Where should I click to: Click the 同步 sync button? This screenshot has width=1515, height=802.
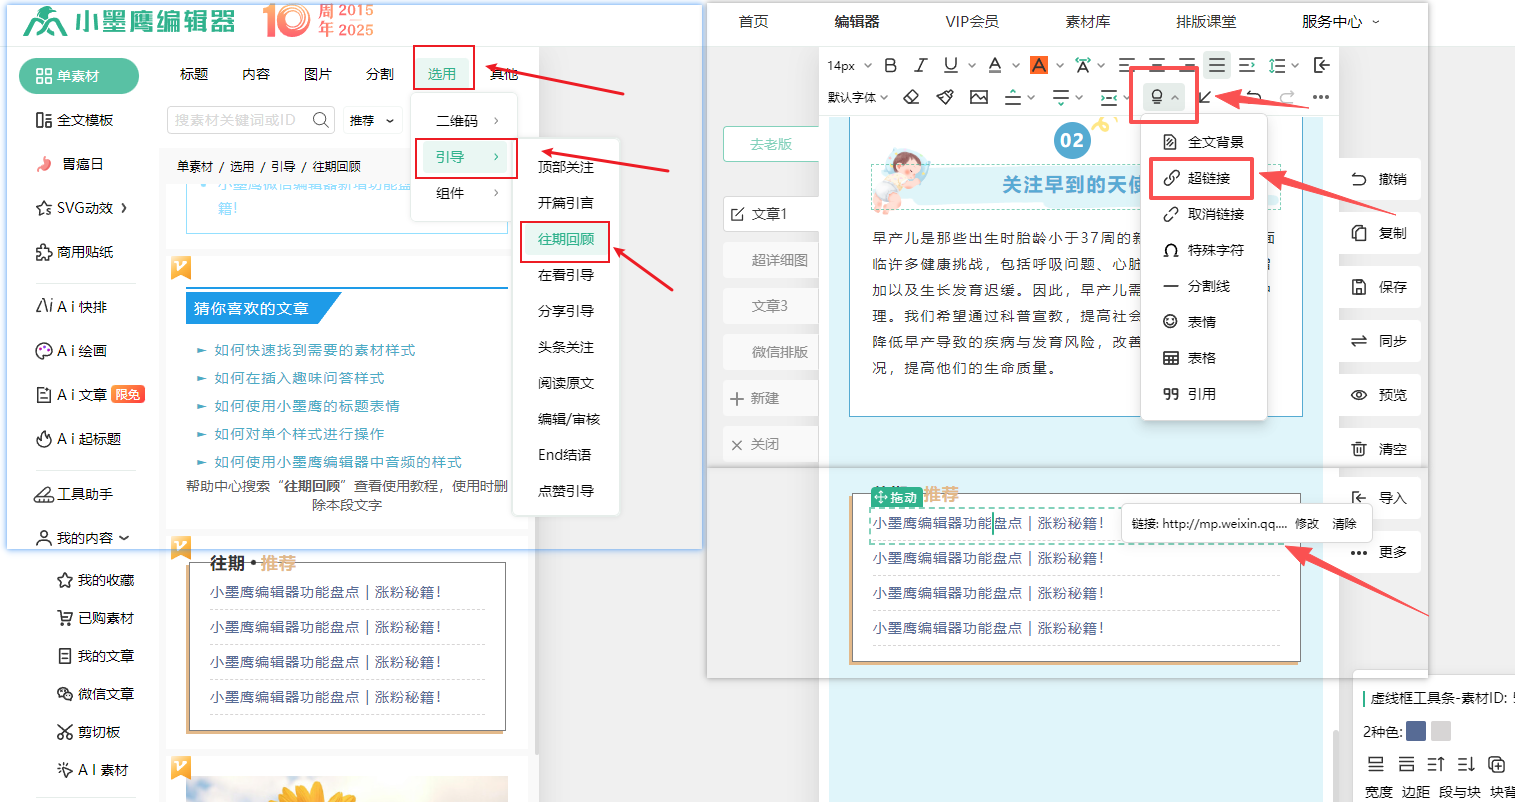(1379, 341)
